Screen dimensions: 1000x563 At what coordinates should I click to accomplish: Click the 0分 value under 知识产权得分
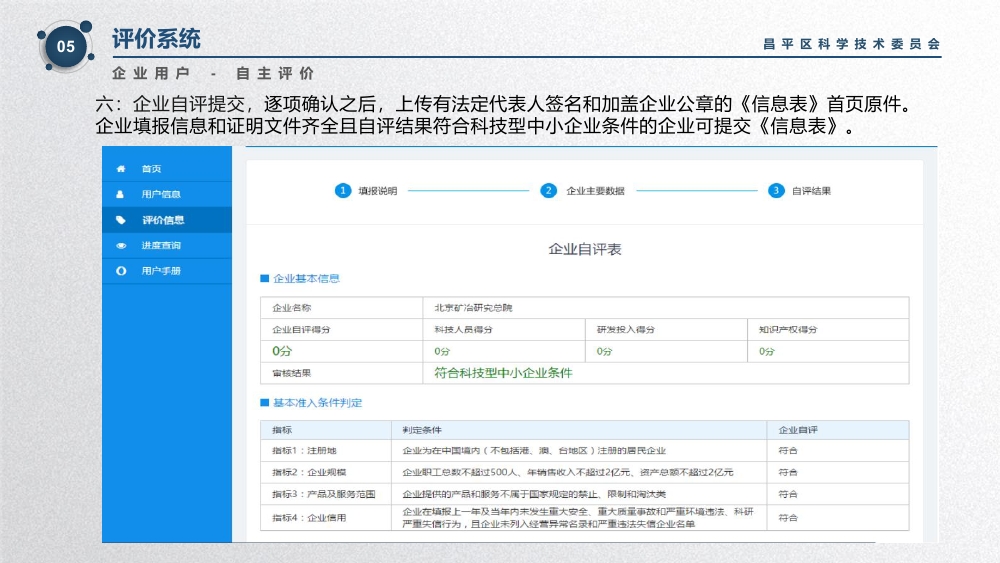pos(767,351)
